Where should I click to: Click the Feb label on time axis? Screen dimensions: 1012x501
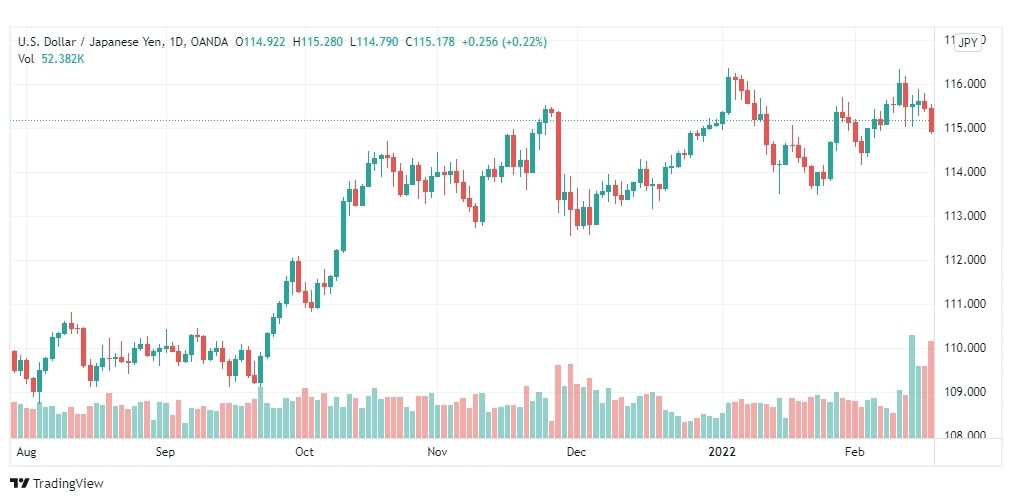coord(853,451)
